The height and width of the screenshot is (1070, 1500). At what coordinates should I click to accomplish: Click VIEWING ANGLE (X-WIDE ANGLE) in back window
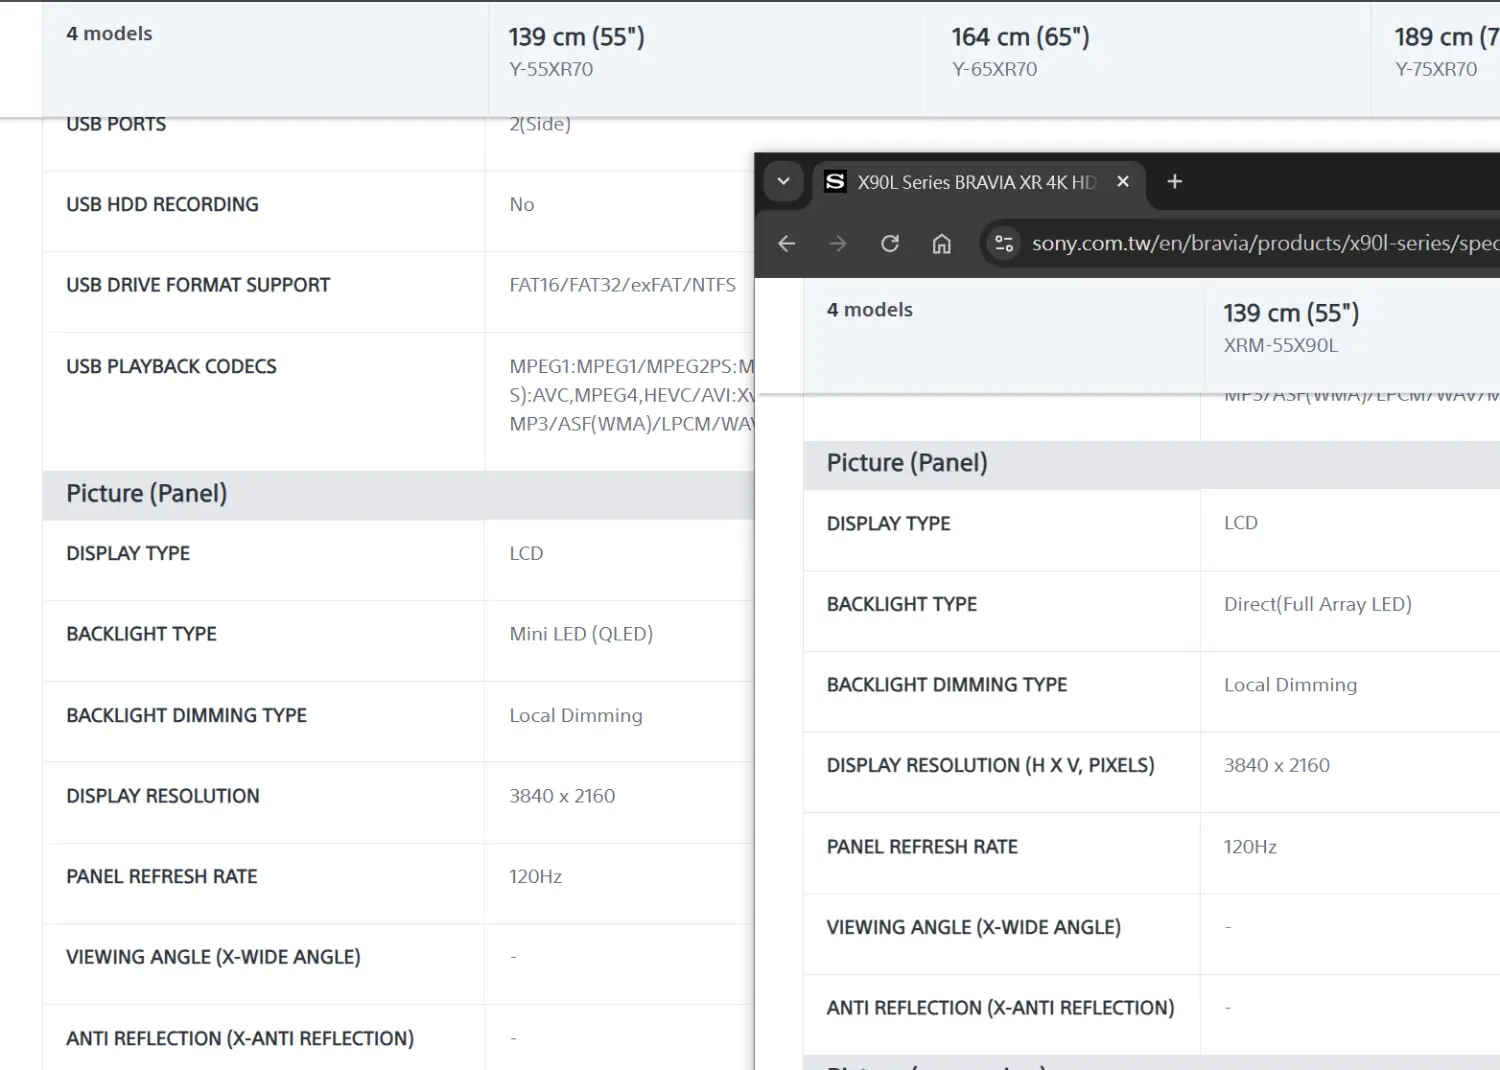click(213, 957)
